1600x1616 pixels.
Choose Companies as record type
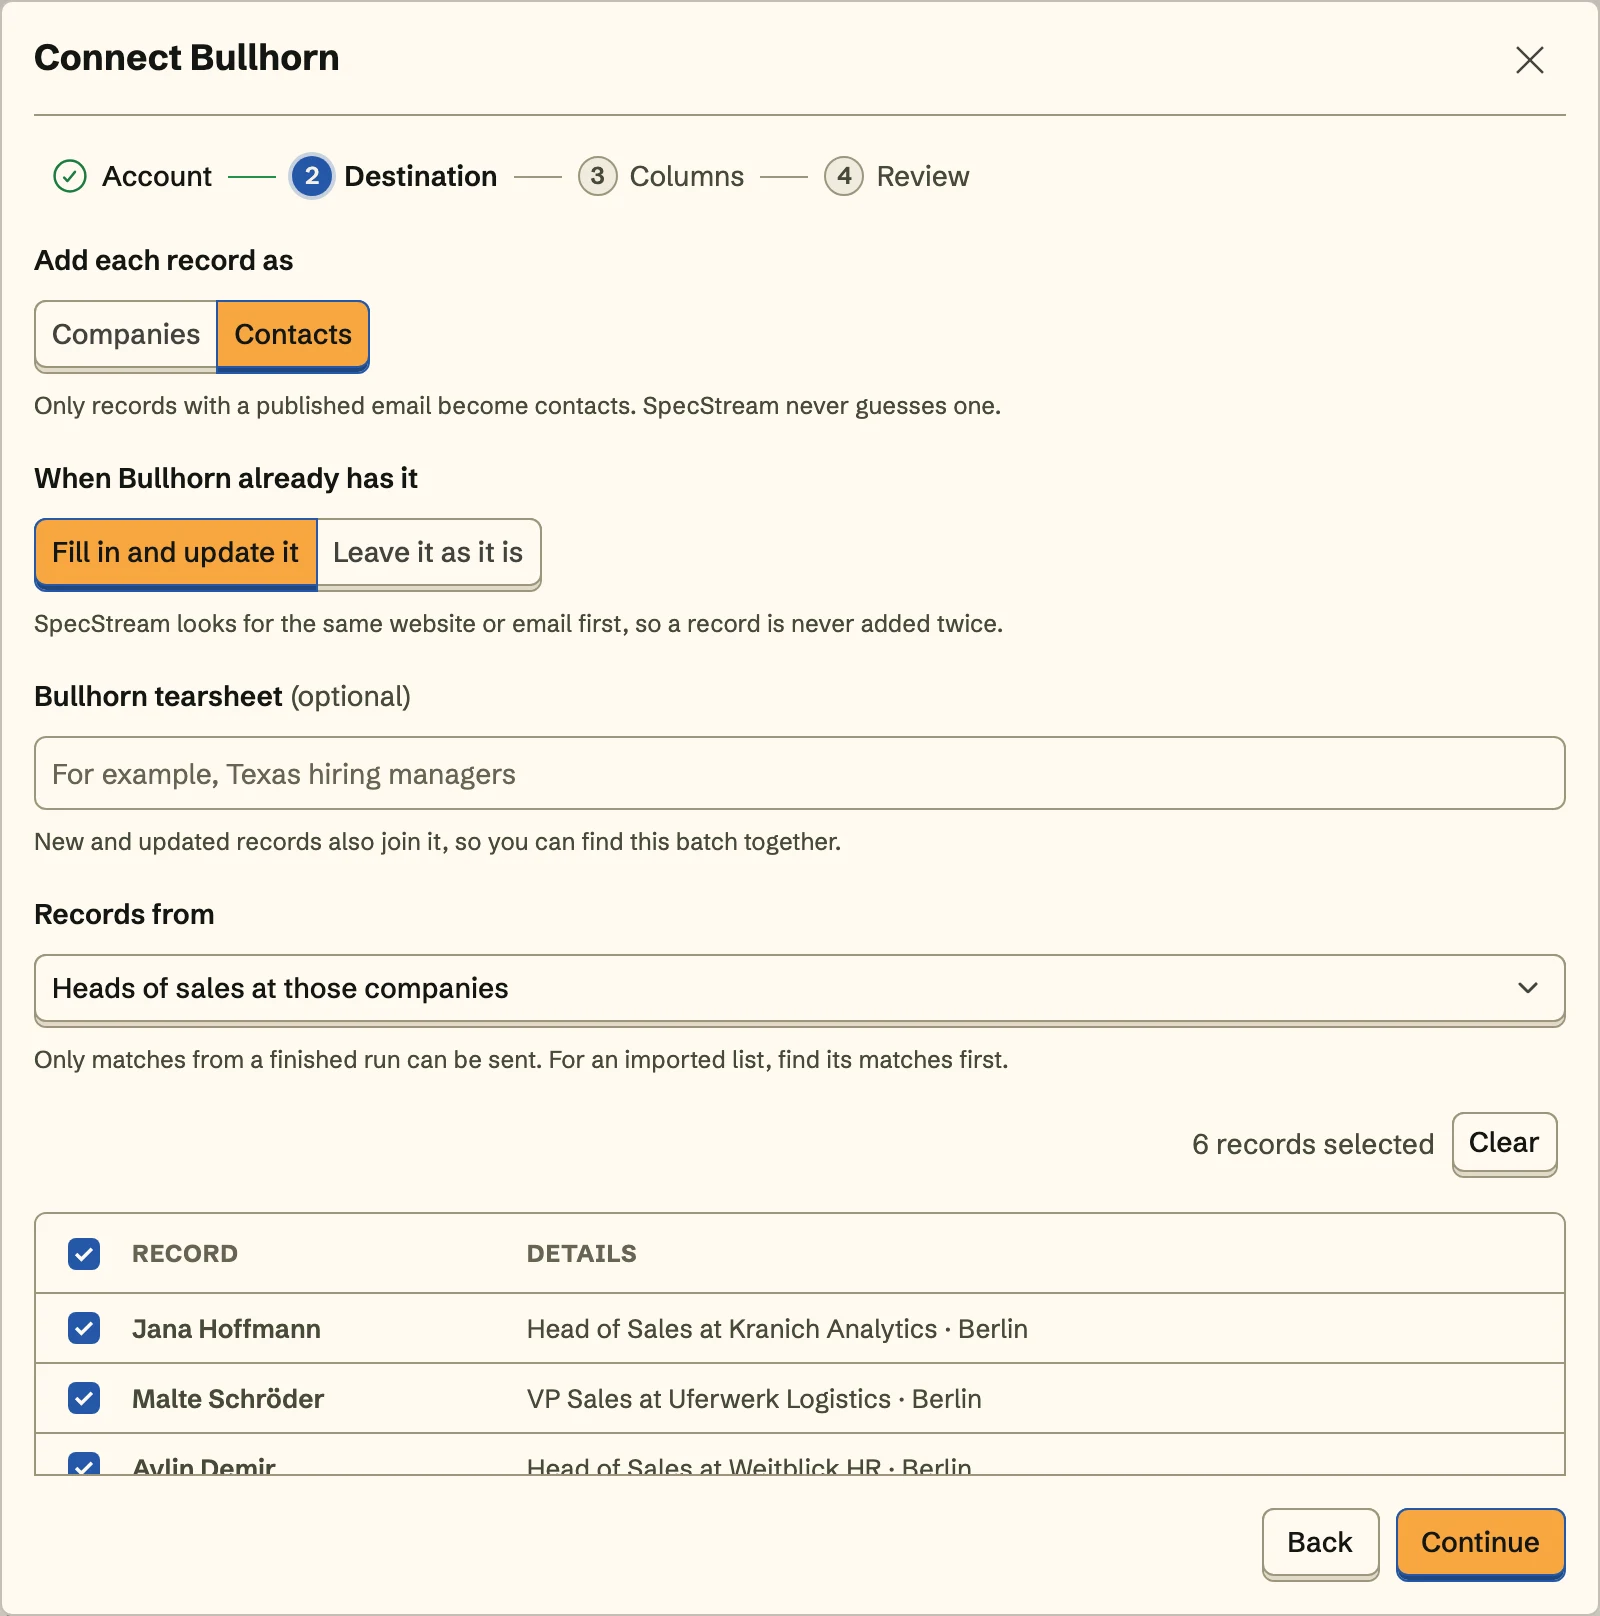(x=126, y=335)
